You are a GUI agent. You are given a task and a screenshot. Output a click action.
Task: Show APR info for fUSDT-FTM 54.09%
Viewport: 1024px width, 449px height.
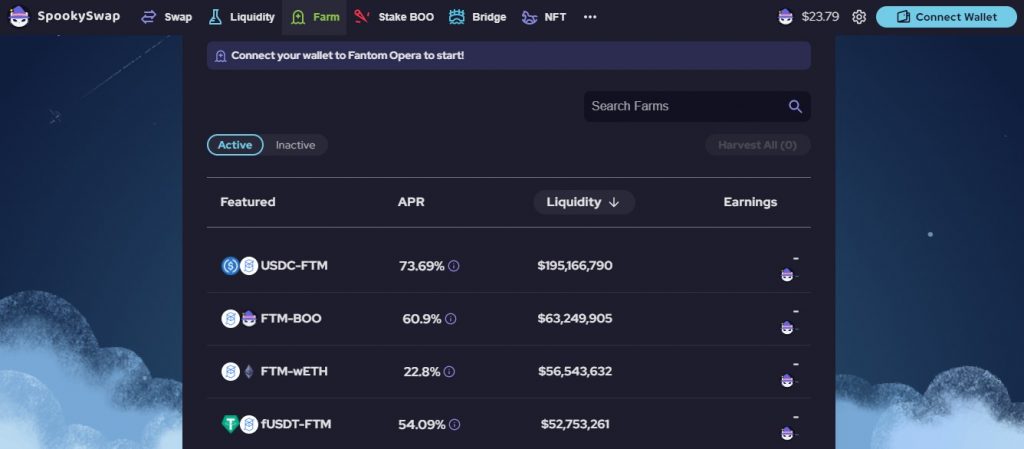tap(455, 424)
